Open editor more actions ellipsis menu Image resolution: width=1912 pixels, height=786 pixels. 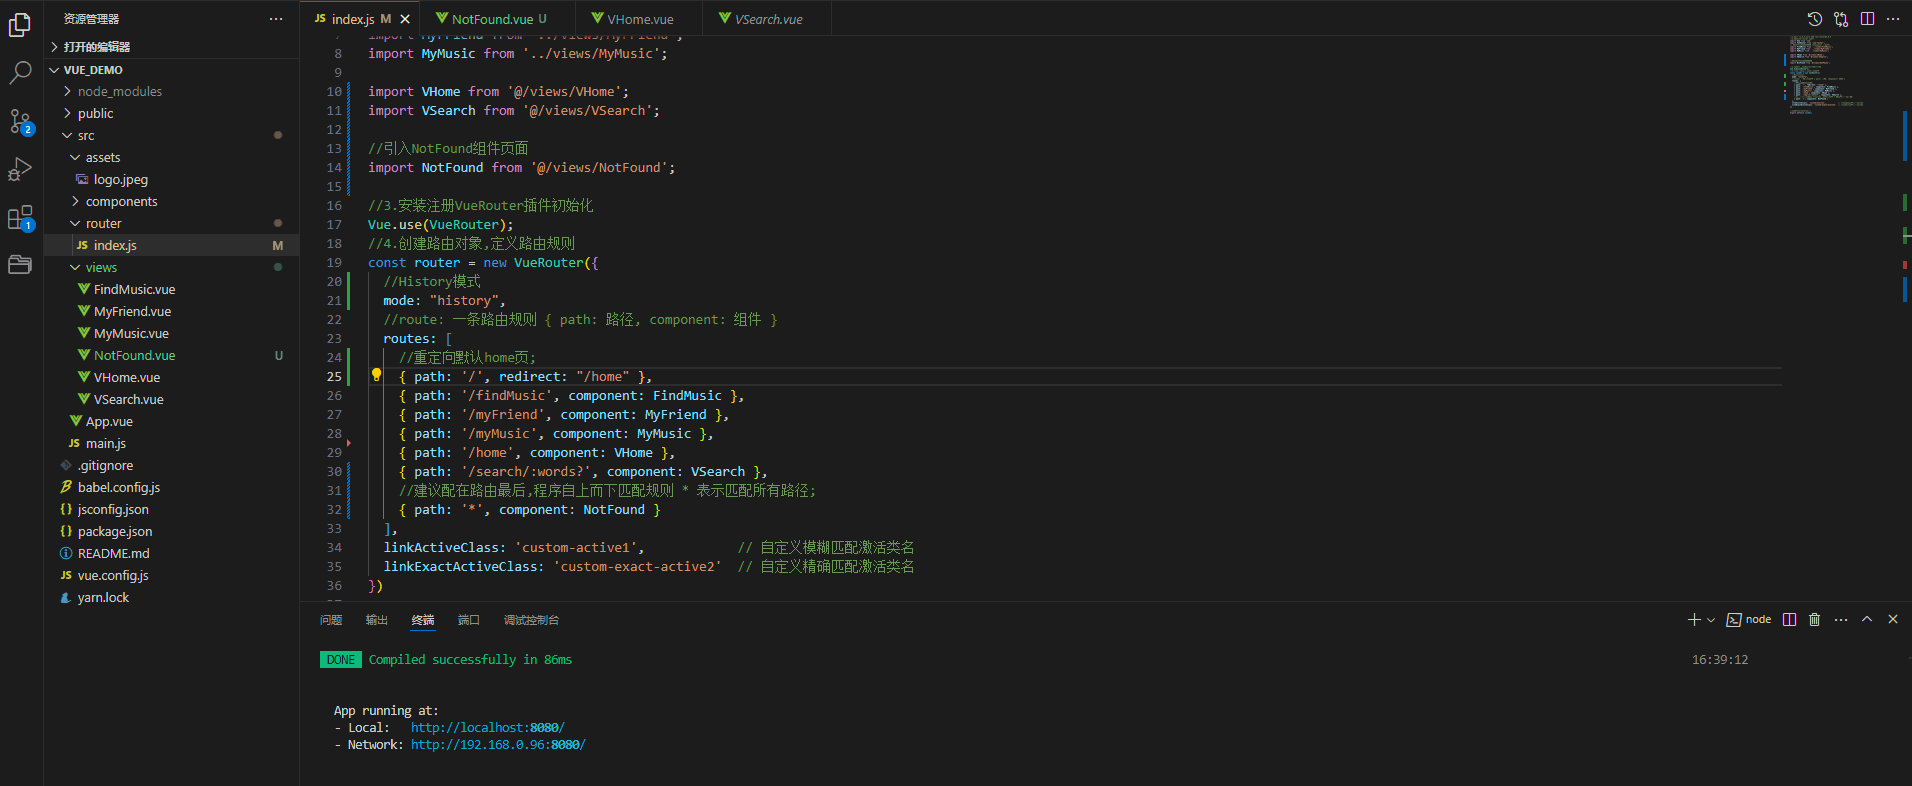(x=1893, y=19)
